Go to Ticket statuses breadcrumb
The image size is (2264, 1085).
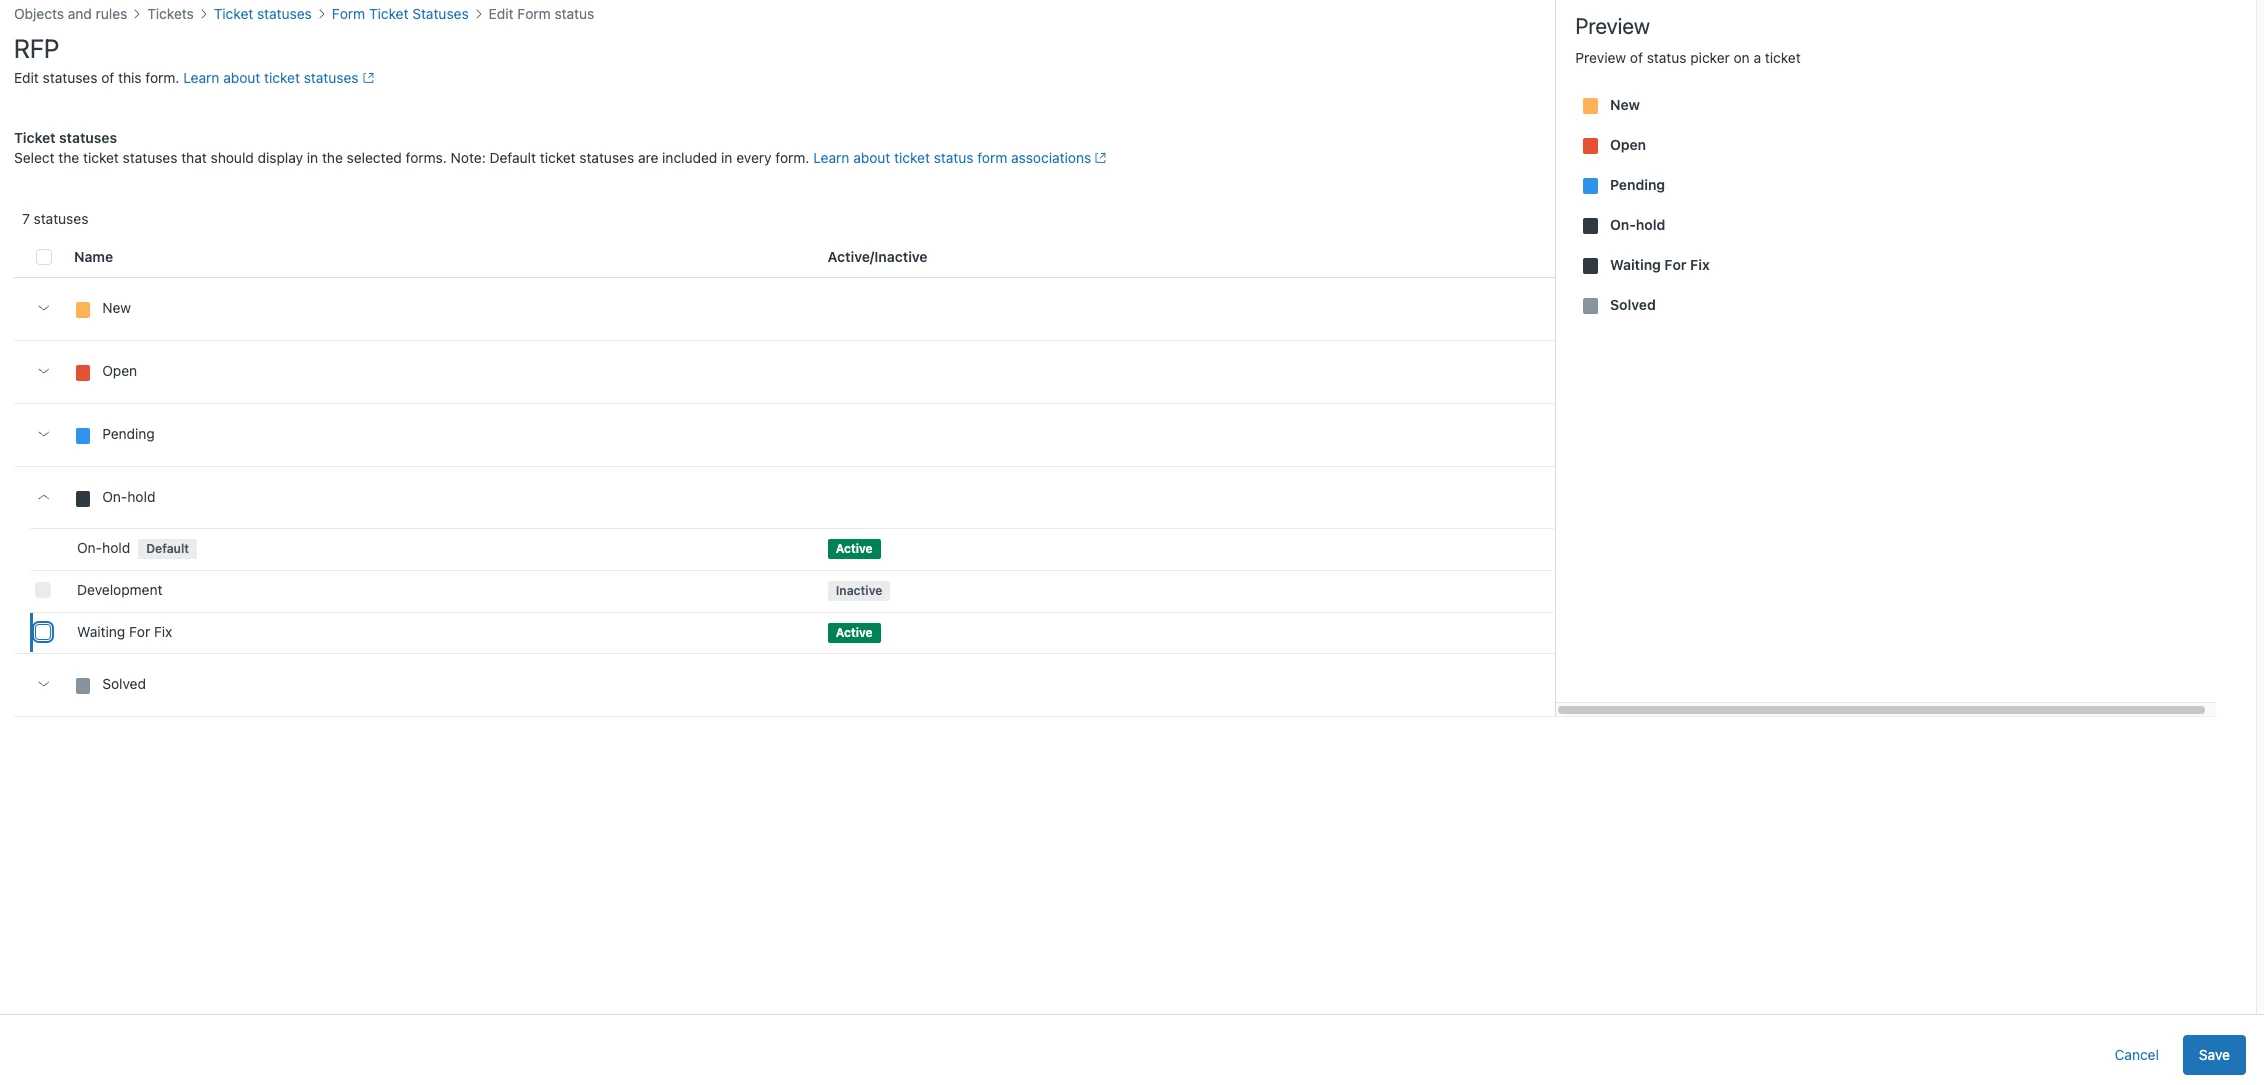(x=262, y=14)
